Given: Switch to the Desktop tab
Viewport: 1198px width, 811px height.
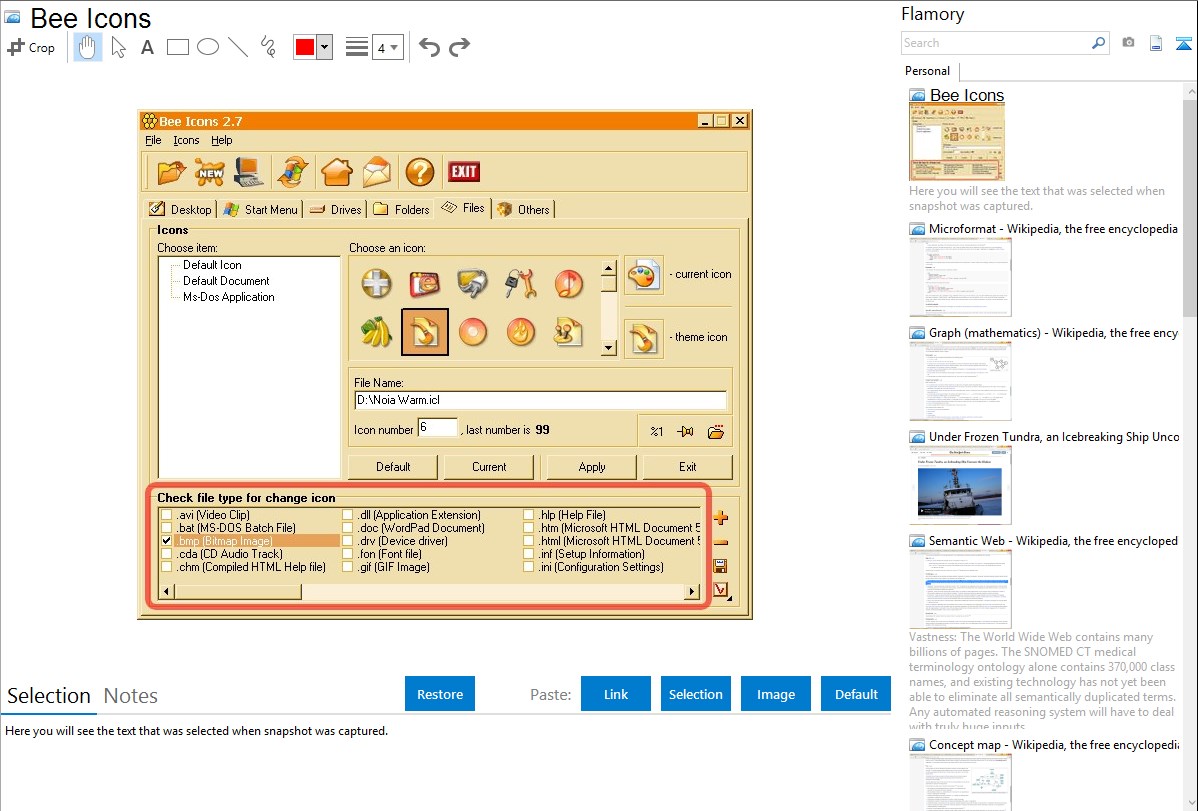Looking at the screenshot, I should click(x=180, y=209).
